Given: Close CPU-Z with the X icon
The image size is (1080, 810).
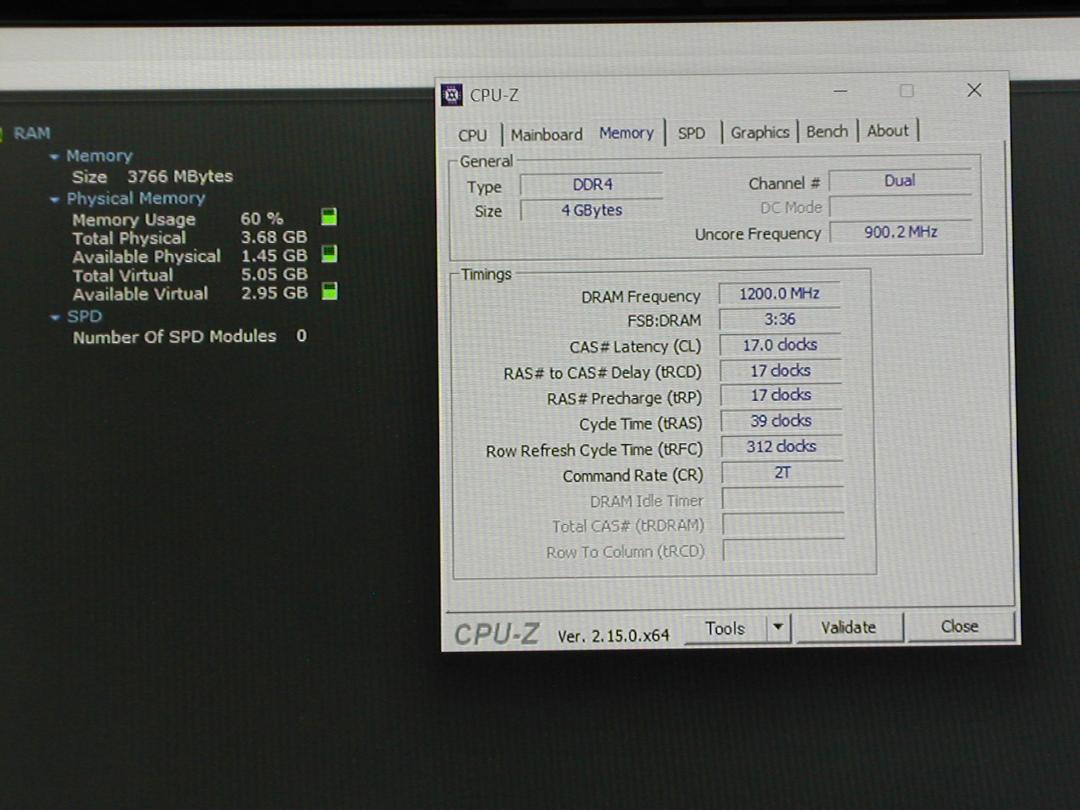Looking at the screenshot, I should 974,90.
